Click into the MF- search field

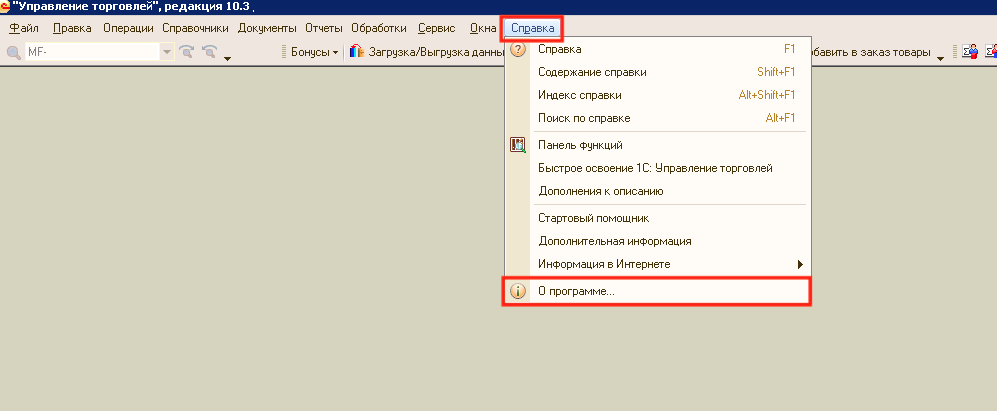point(92,52)
